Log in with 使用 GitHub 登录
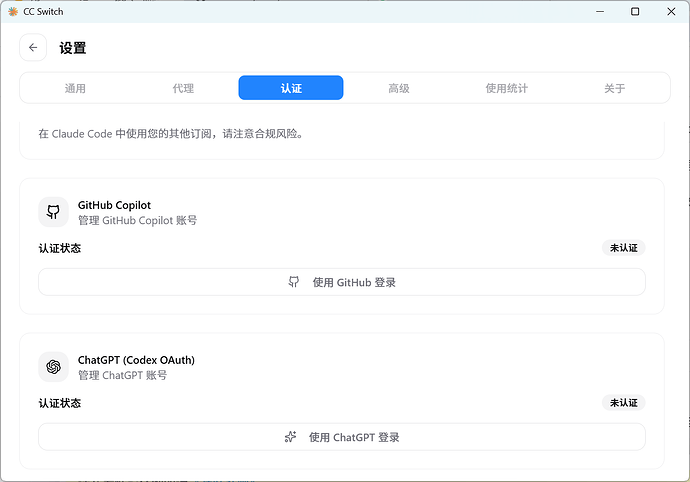Viewport: 690px width, 482px height. pos(342,282)
